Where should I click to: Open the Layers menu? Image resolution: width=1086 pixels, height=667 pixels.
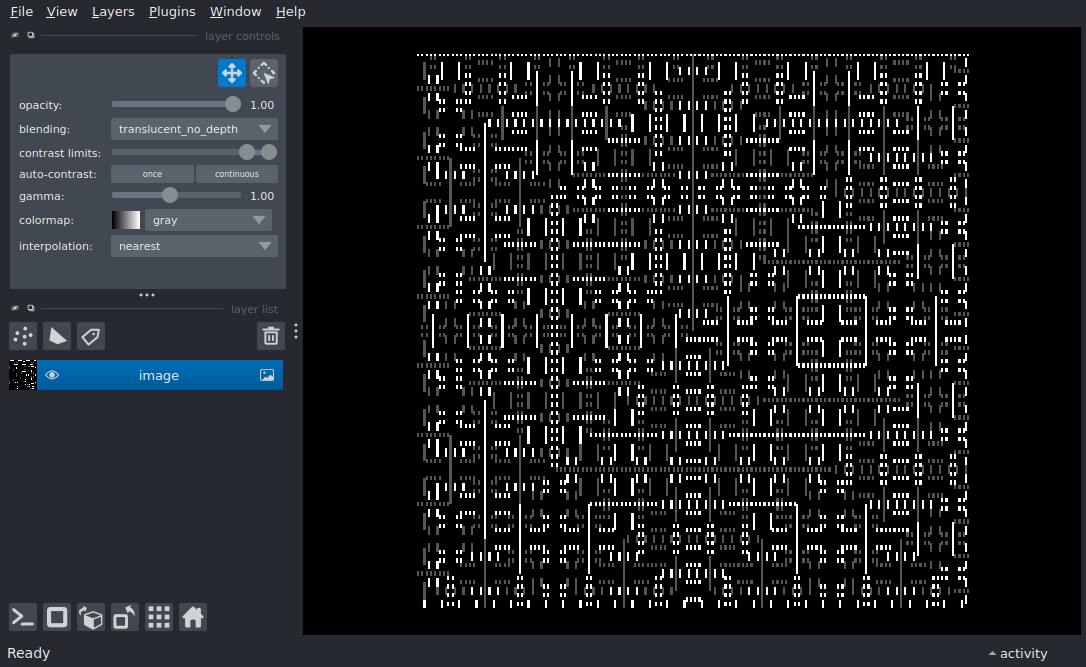pos(113,12)
